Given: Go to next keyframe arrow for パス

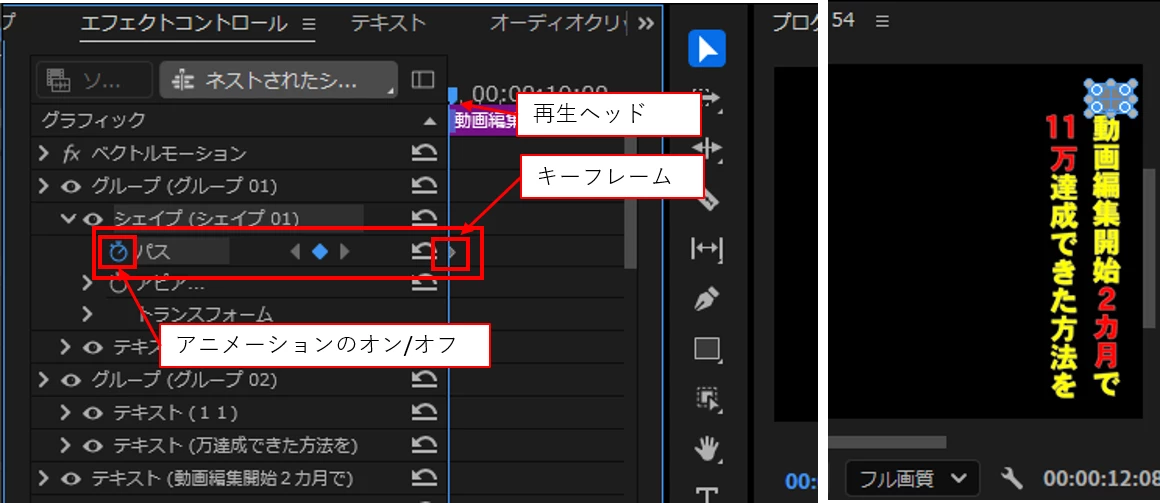Looking at the screenshot, I should (344, 252).
